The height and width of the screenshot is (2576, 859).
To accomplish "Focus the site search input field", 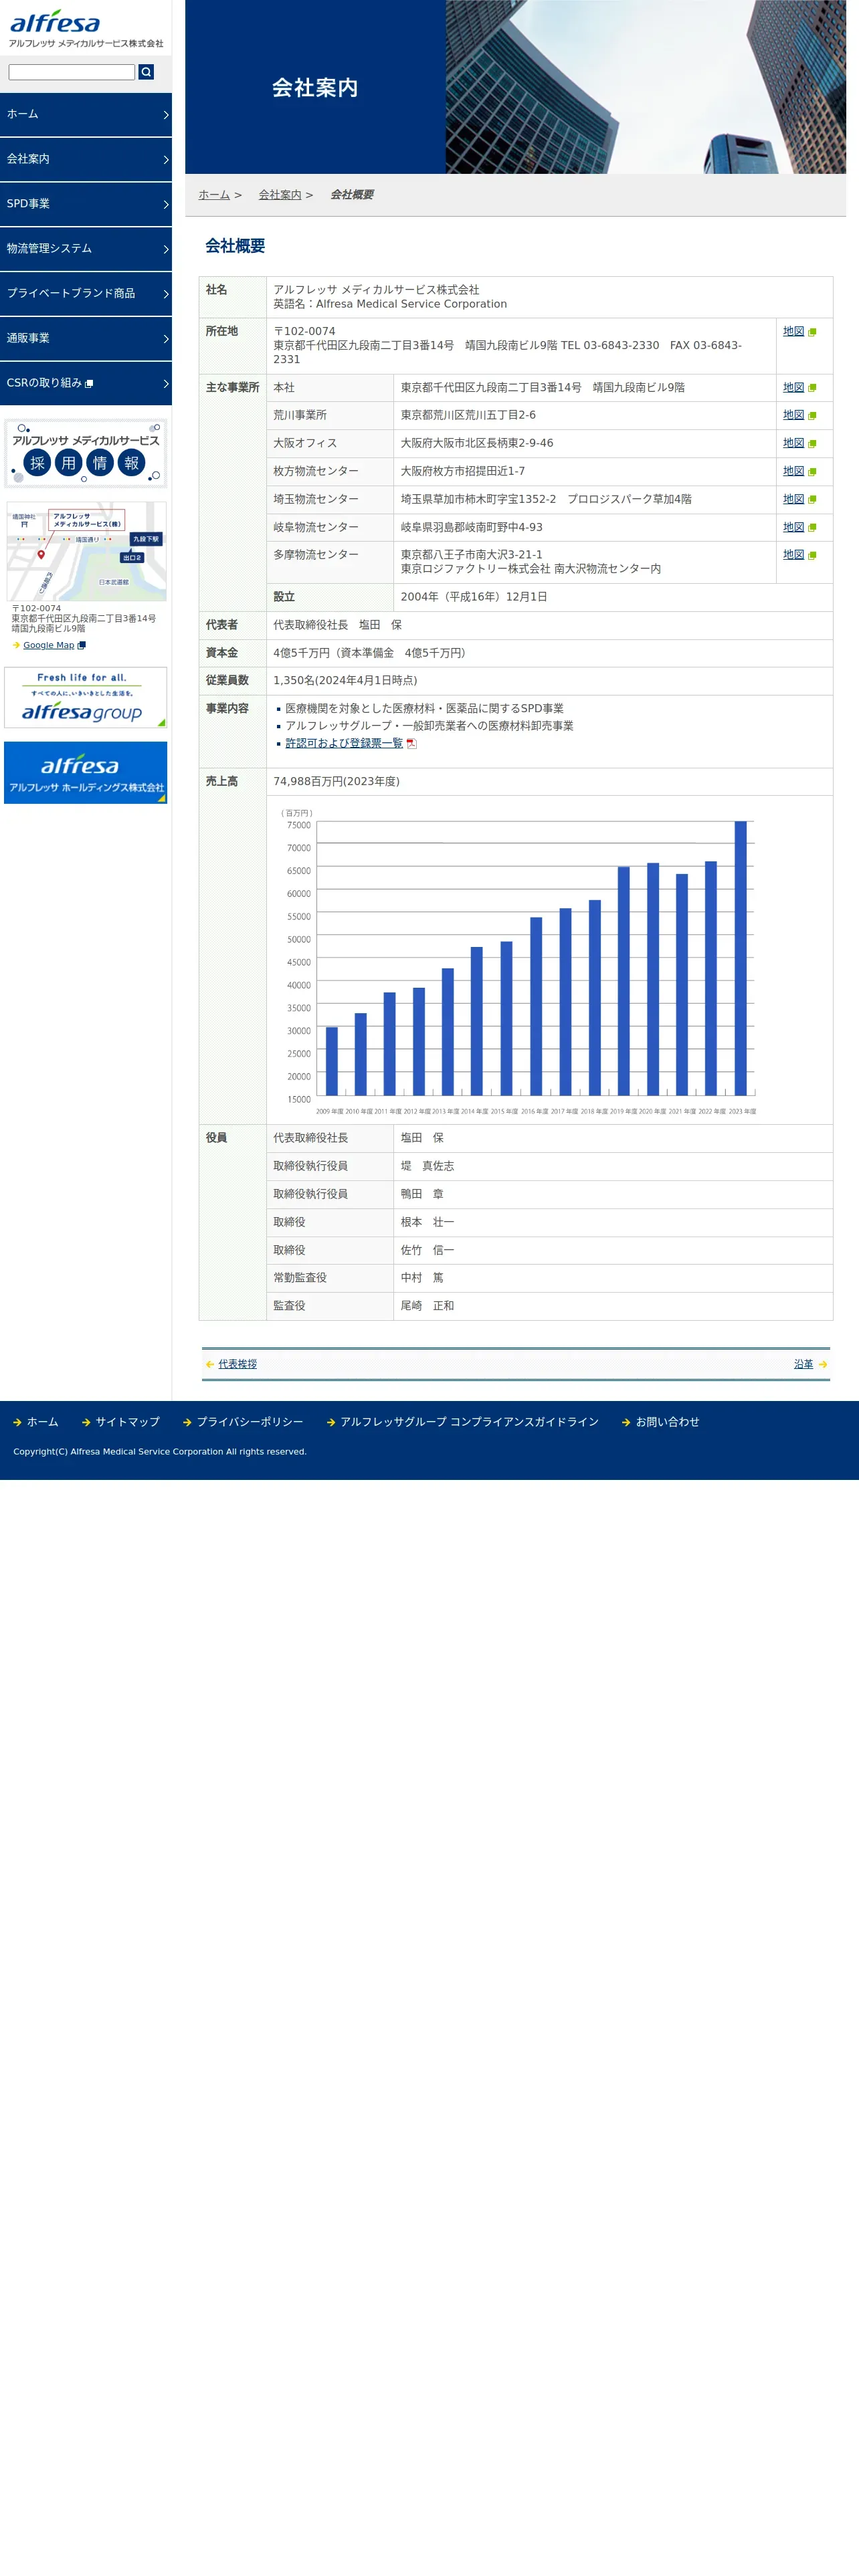I will 72,72.
